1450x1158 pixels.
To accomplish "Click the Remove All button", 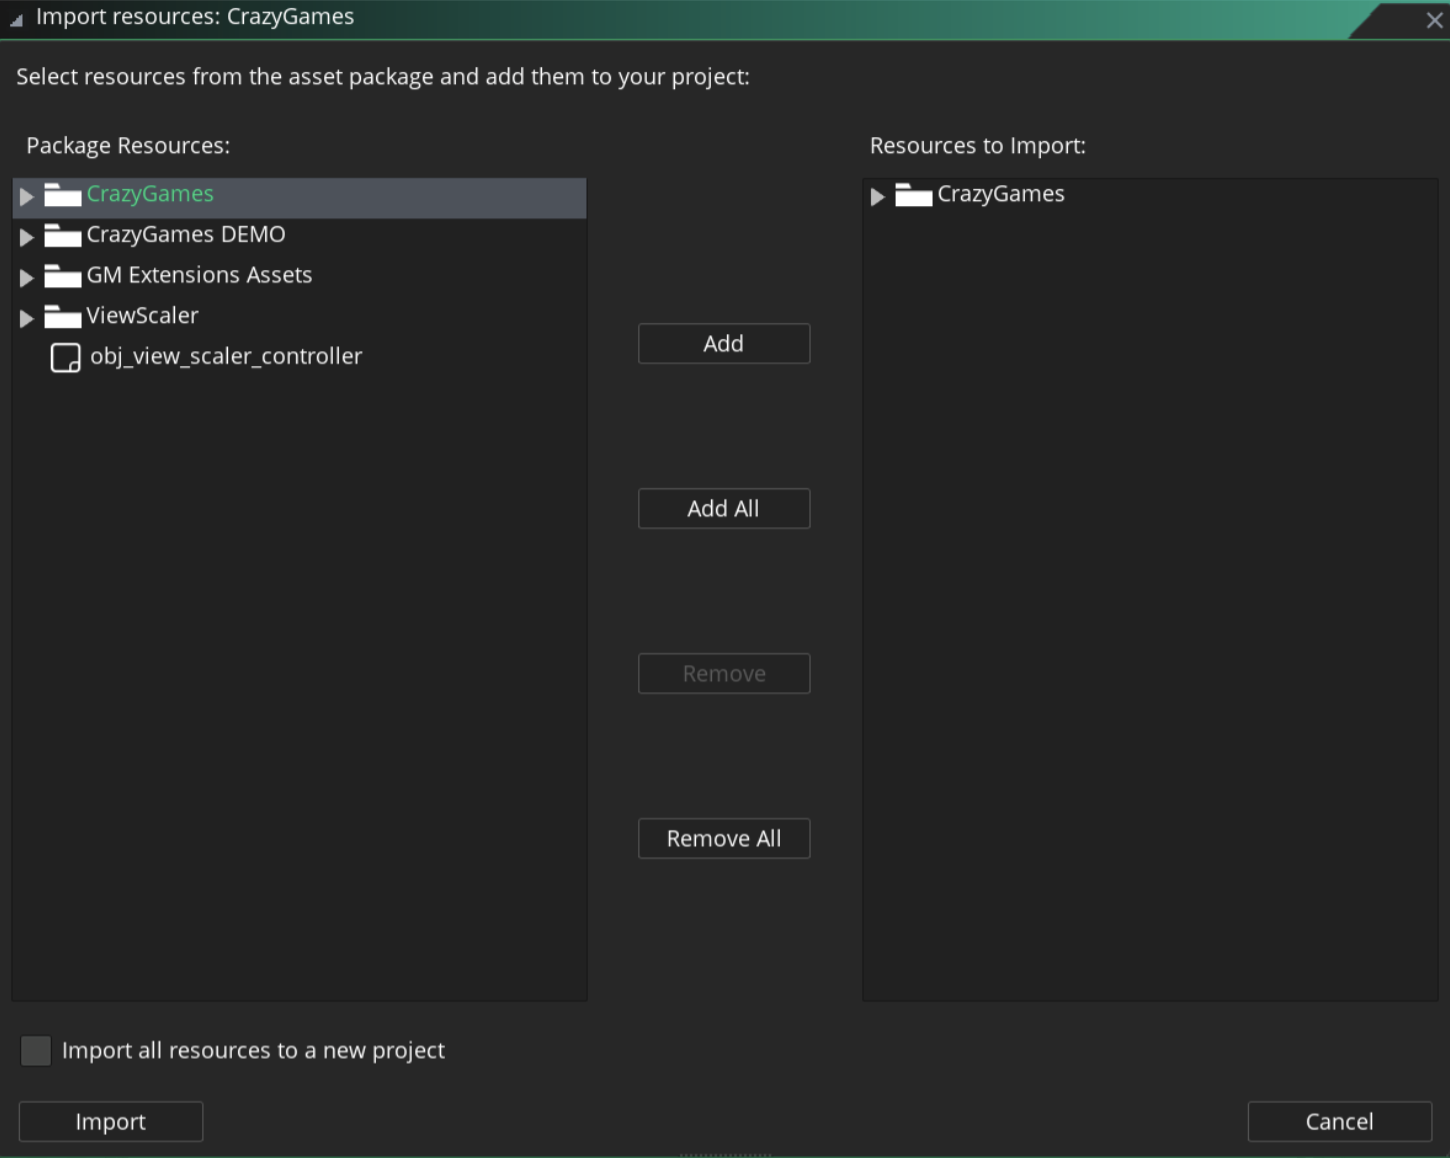I will coord(723,838).
